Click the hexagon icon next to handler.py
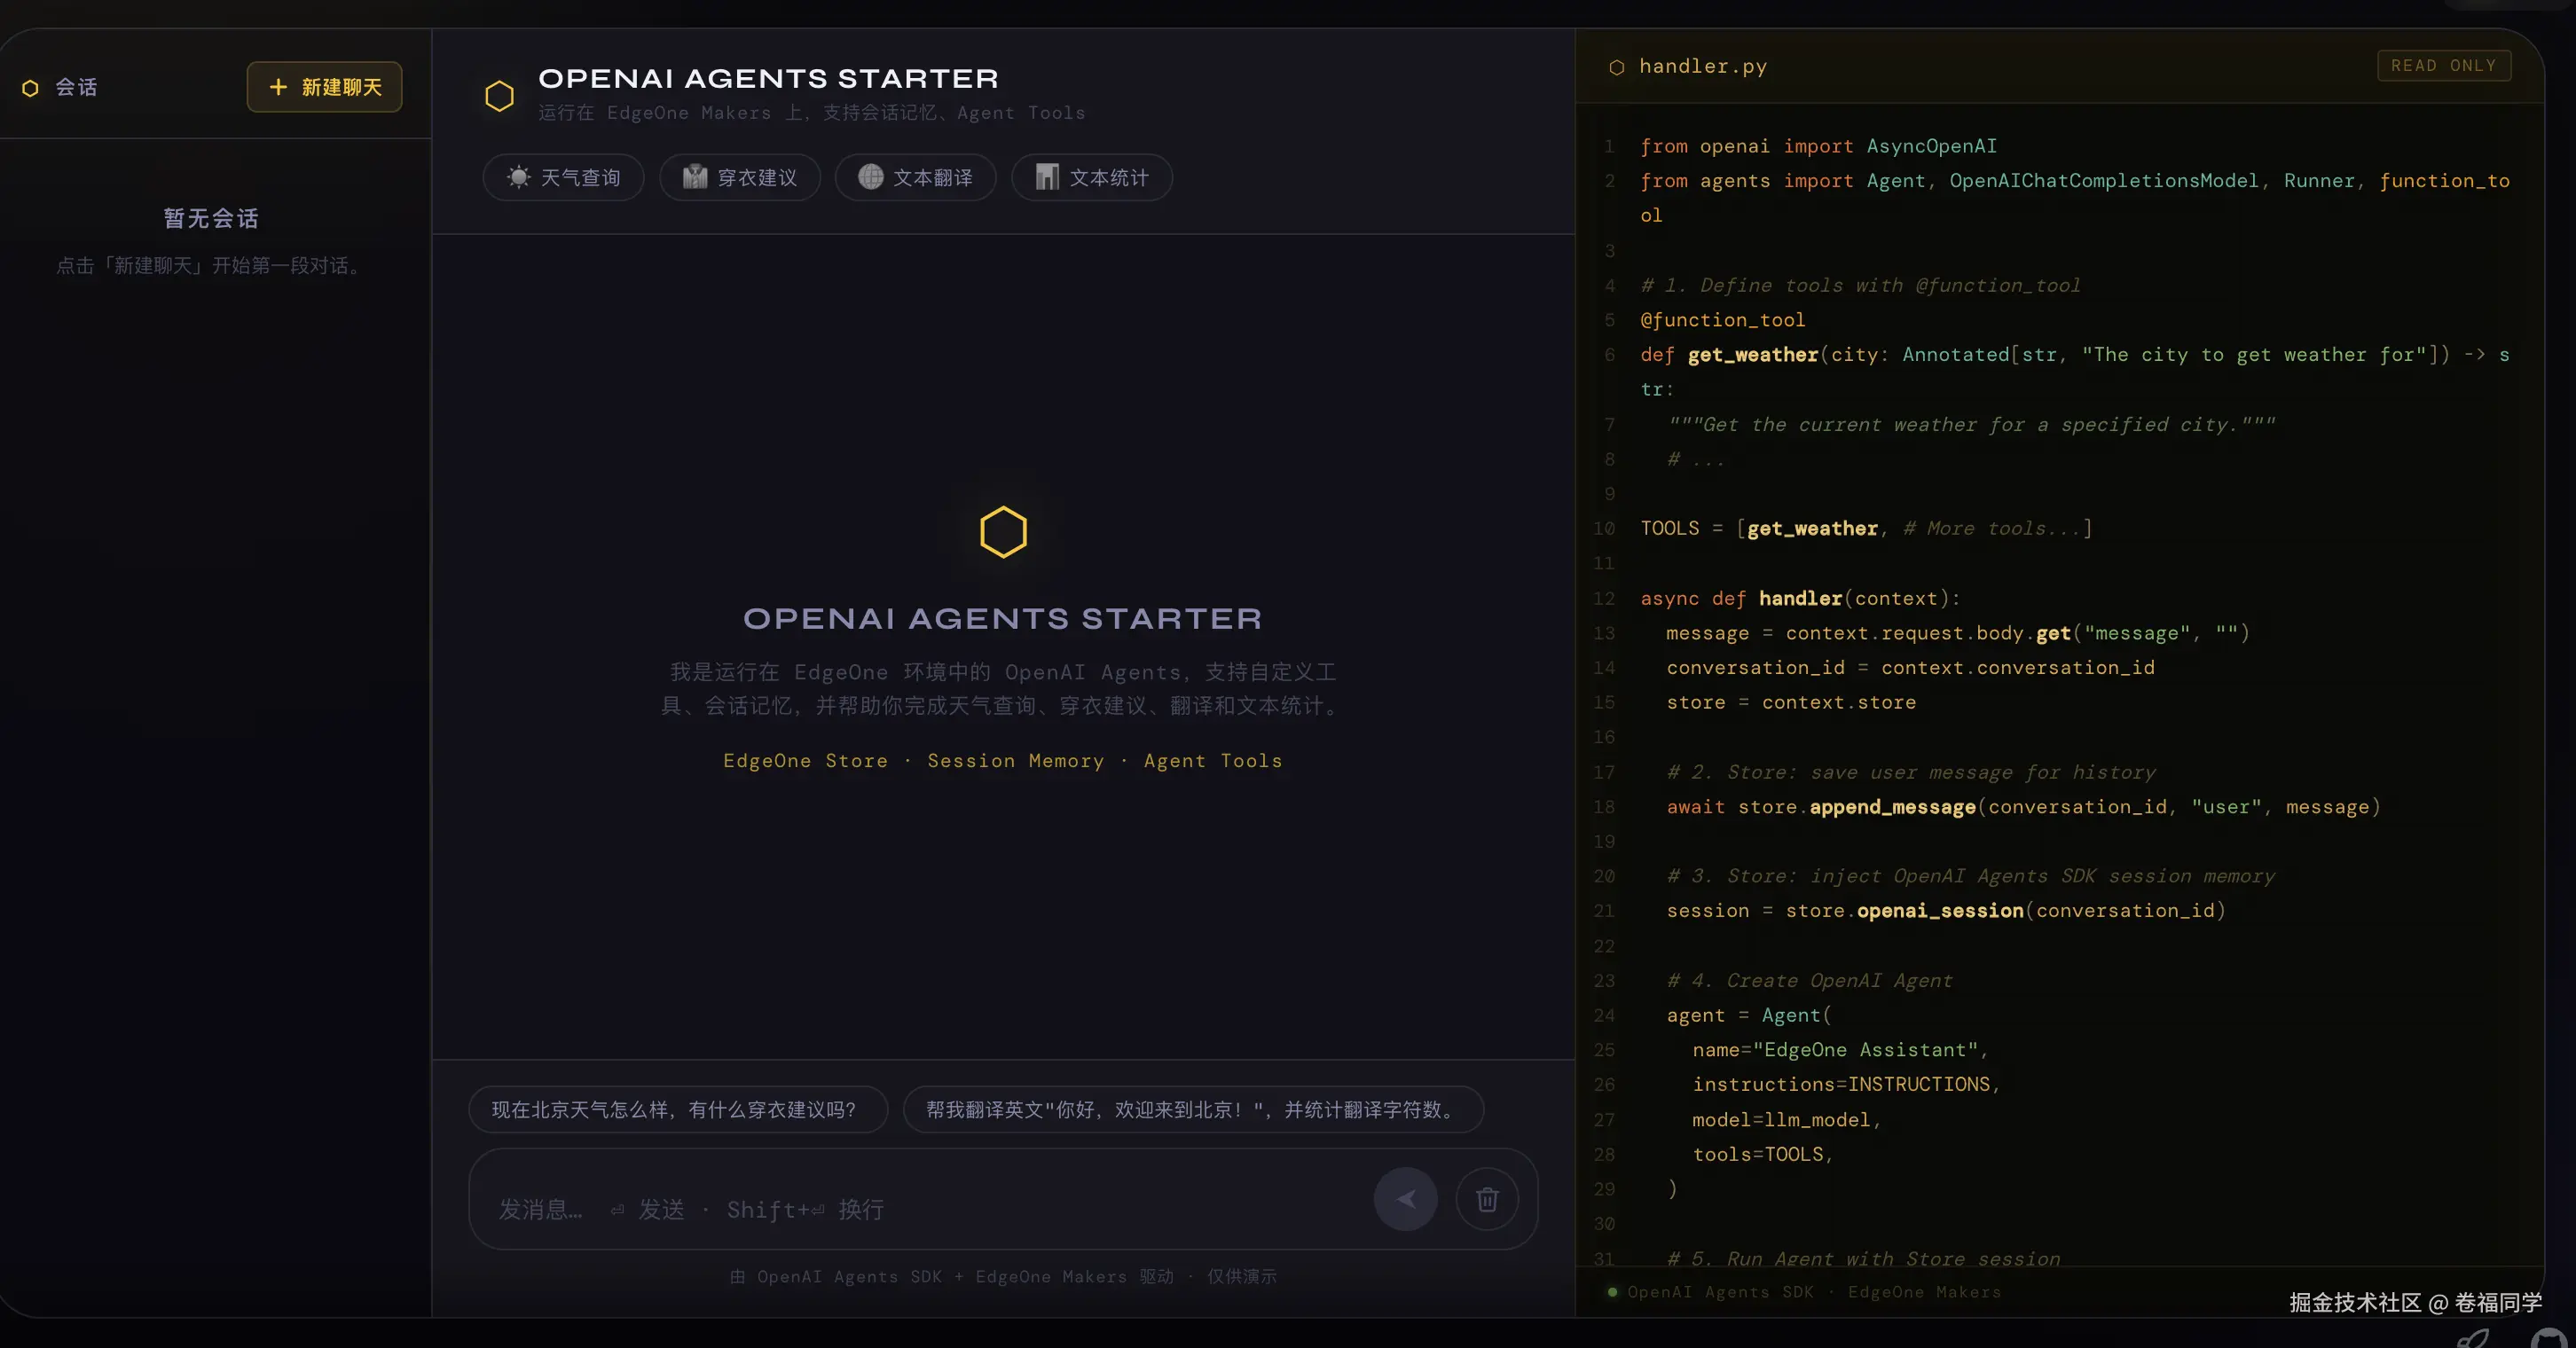The image size is (2576, 1348). point(1616,67)
